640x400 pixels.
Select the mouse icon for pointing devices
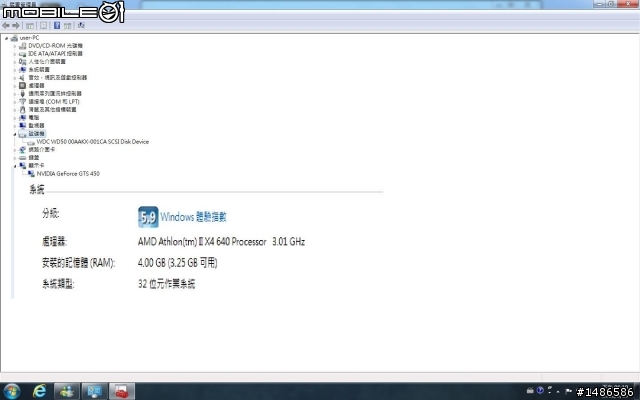pos(22,109)
